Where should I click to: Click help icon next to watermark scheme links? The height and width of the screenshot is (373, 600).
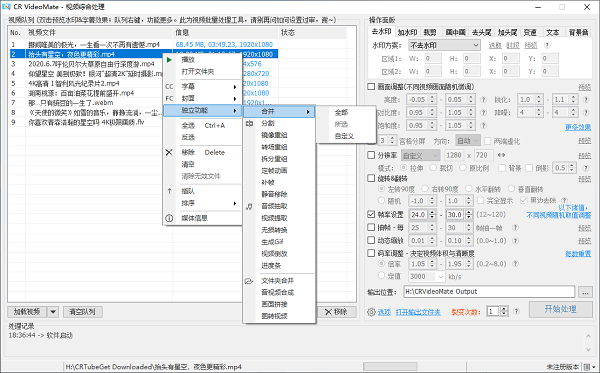547,45
